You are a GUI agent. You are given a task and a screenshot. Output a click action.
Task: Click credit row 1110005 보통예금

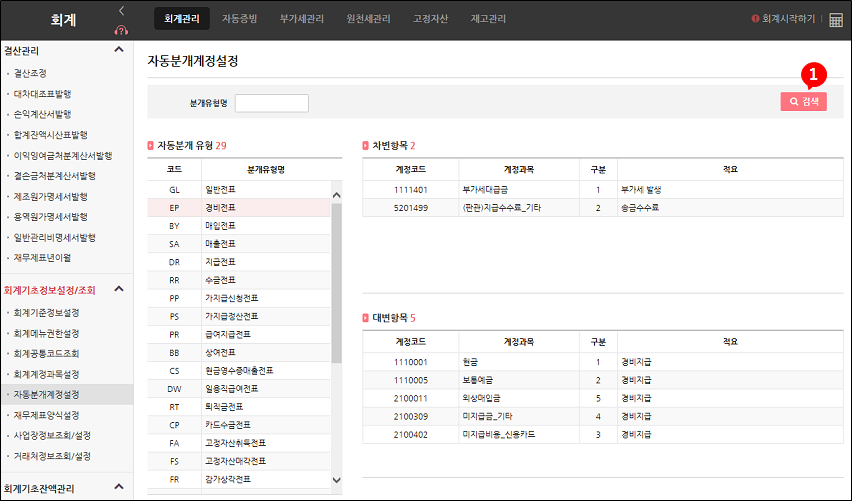pos(603,380)
